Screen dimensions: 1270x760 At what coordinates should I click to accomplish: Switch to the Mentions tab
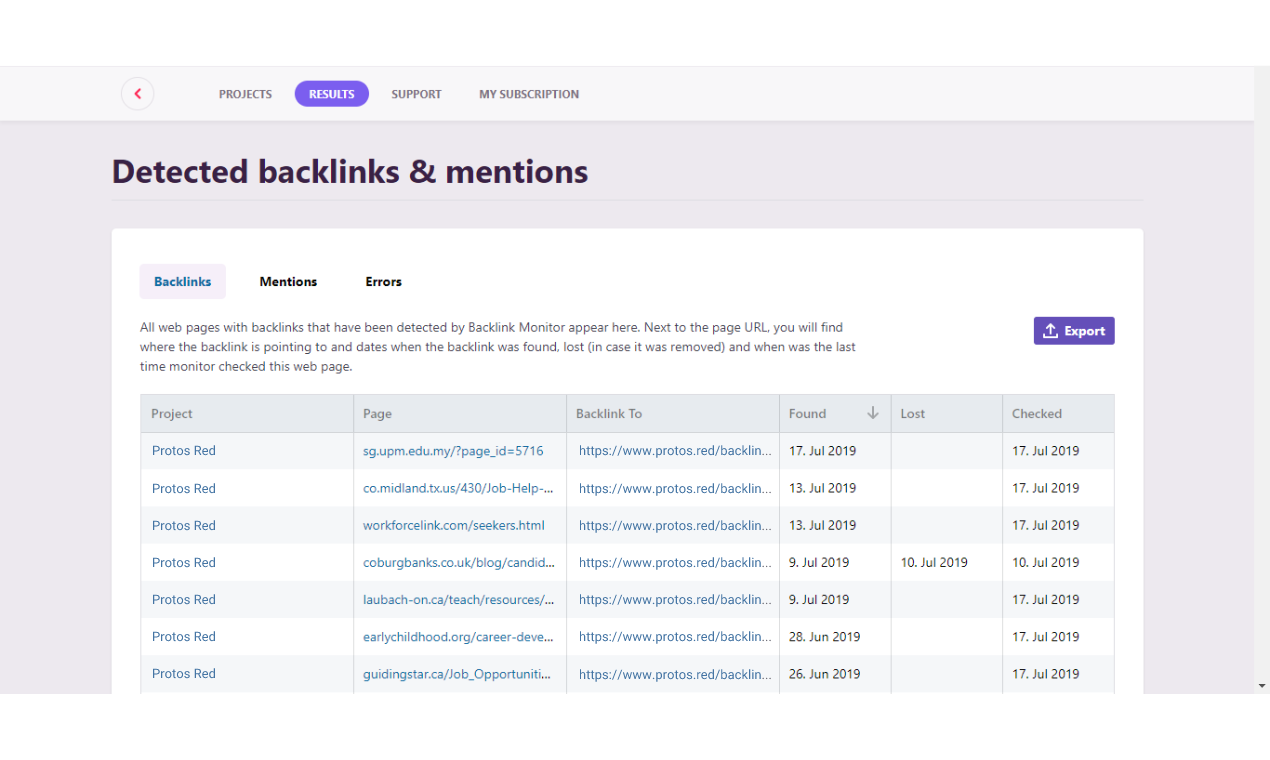[x=288, y=281]
